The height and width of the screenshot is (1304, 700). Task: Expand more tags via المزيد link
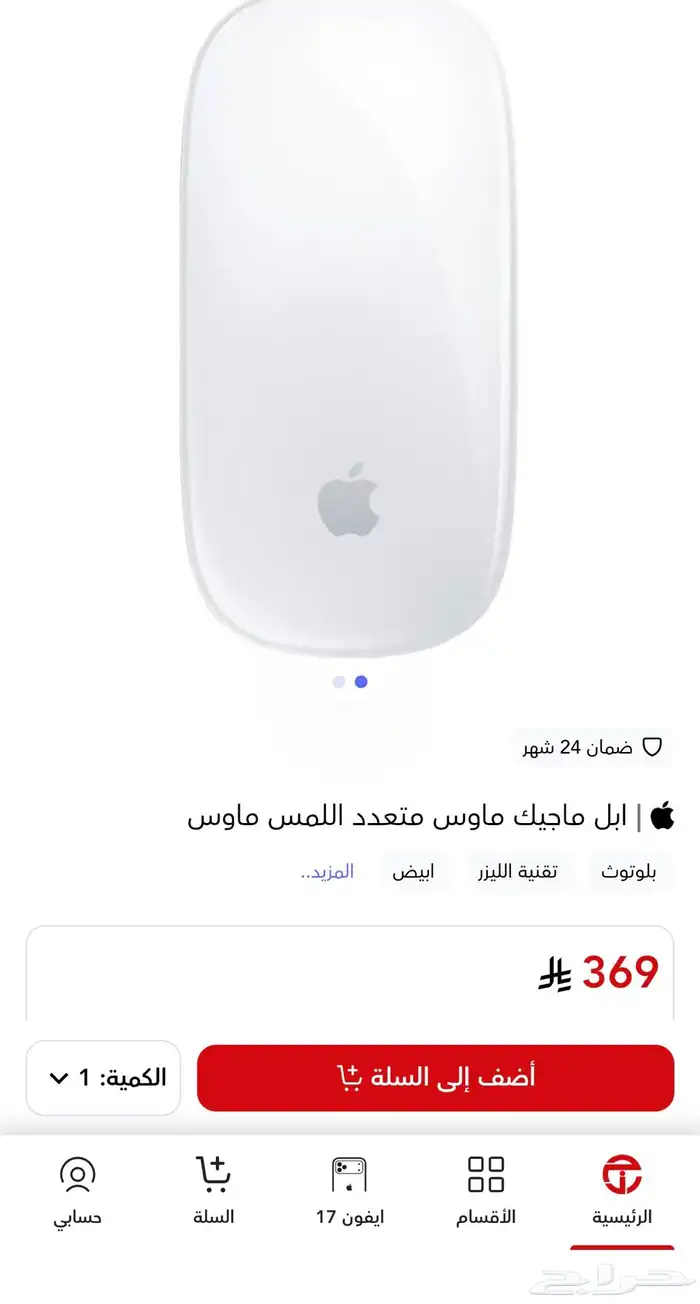click(x=328, y=871)
